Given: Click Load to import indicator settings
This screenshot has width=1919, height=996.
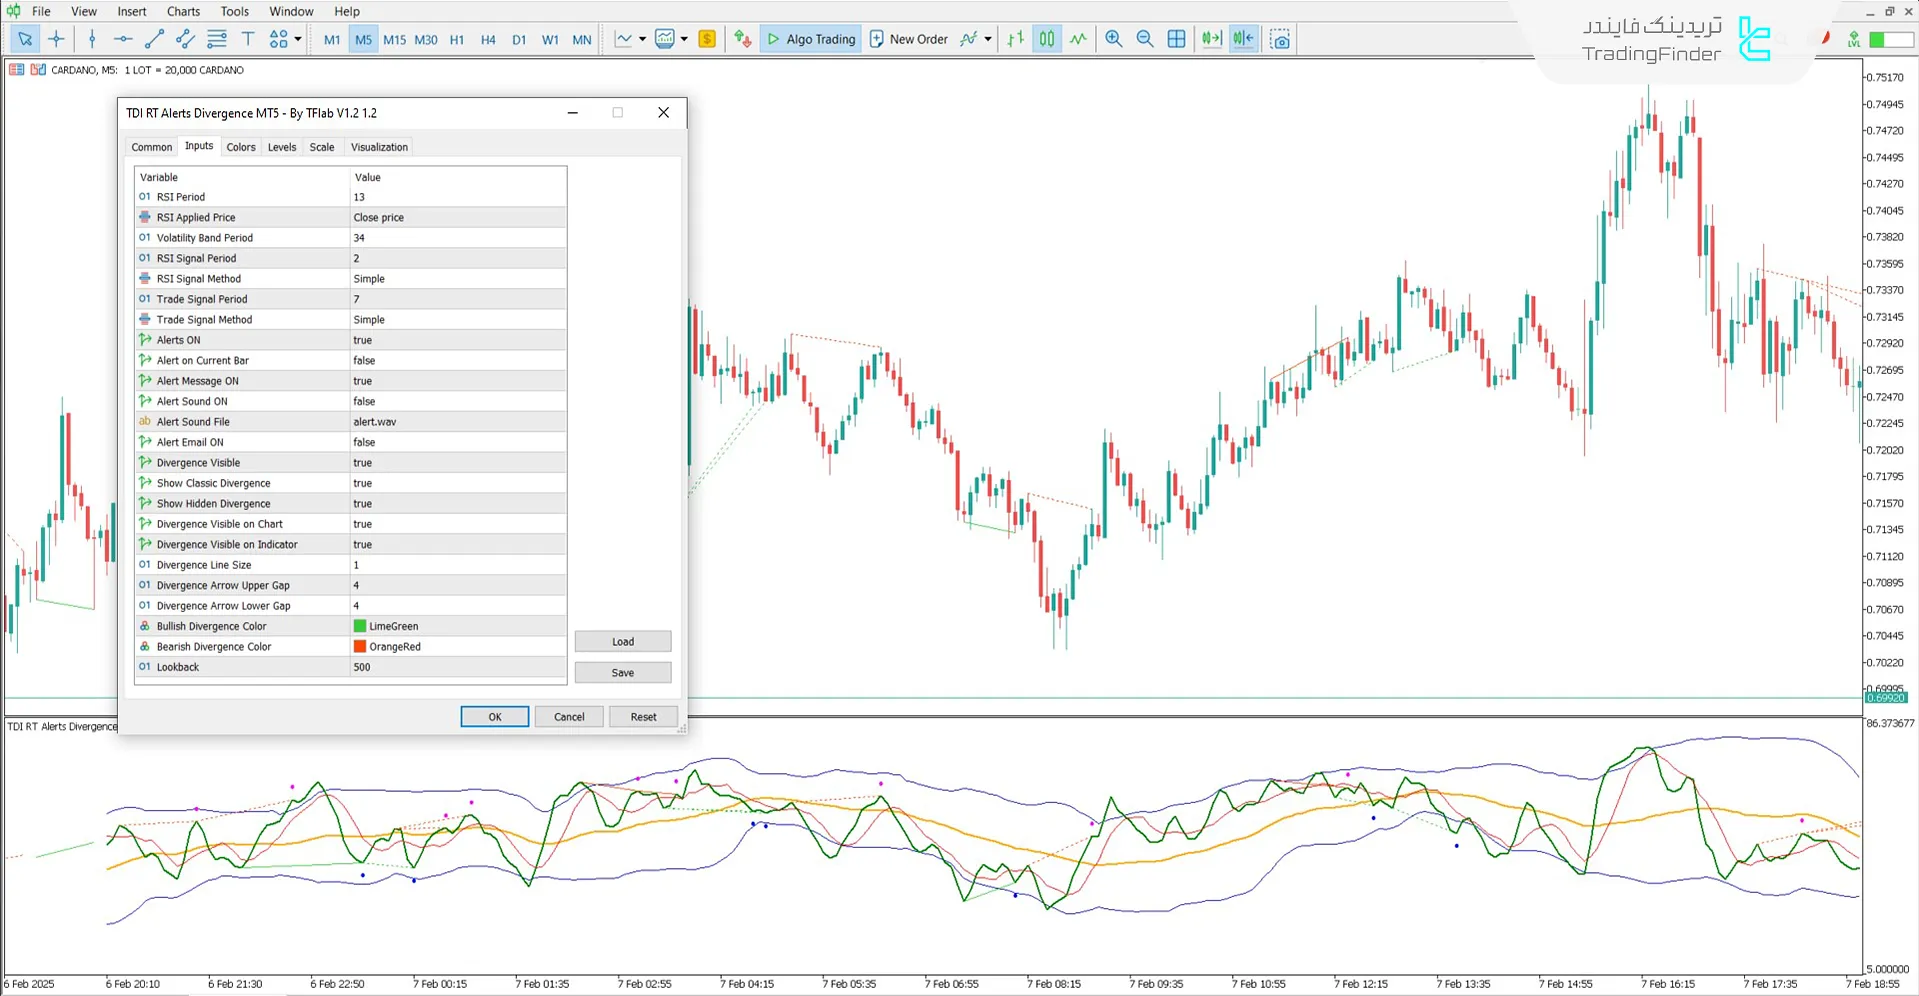Looking at the screenshot, I should (x=622, y=641).
